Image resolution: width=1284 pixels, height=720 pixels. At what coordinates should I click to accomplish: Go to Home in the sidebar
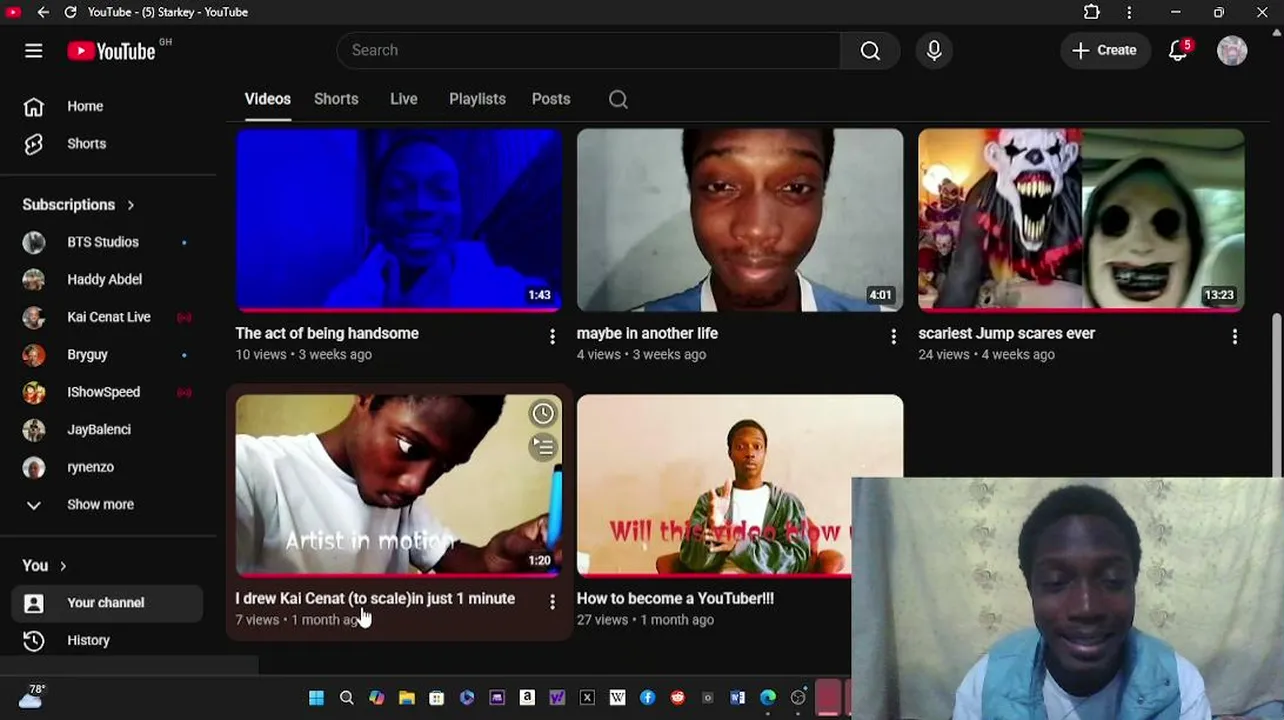point(85,106)
